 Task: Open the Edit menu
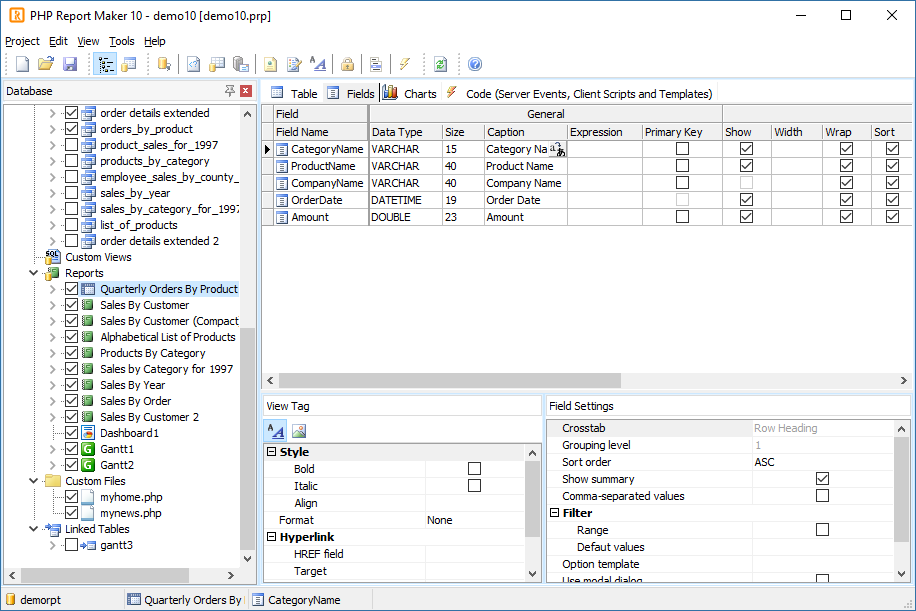[x=58, y=41]
